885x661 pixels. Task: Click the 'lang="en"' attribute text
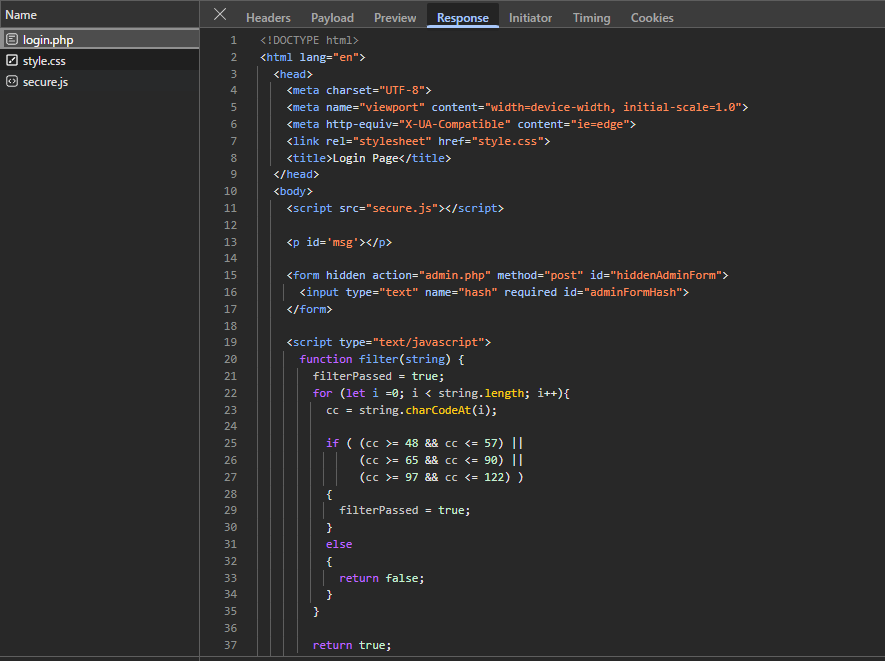tap(329, 57)
